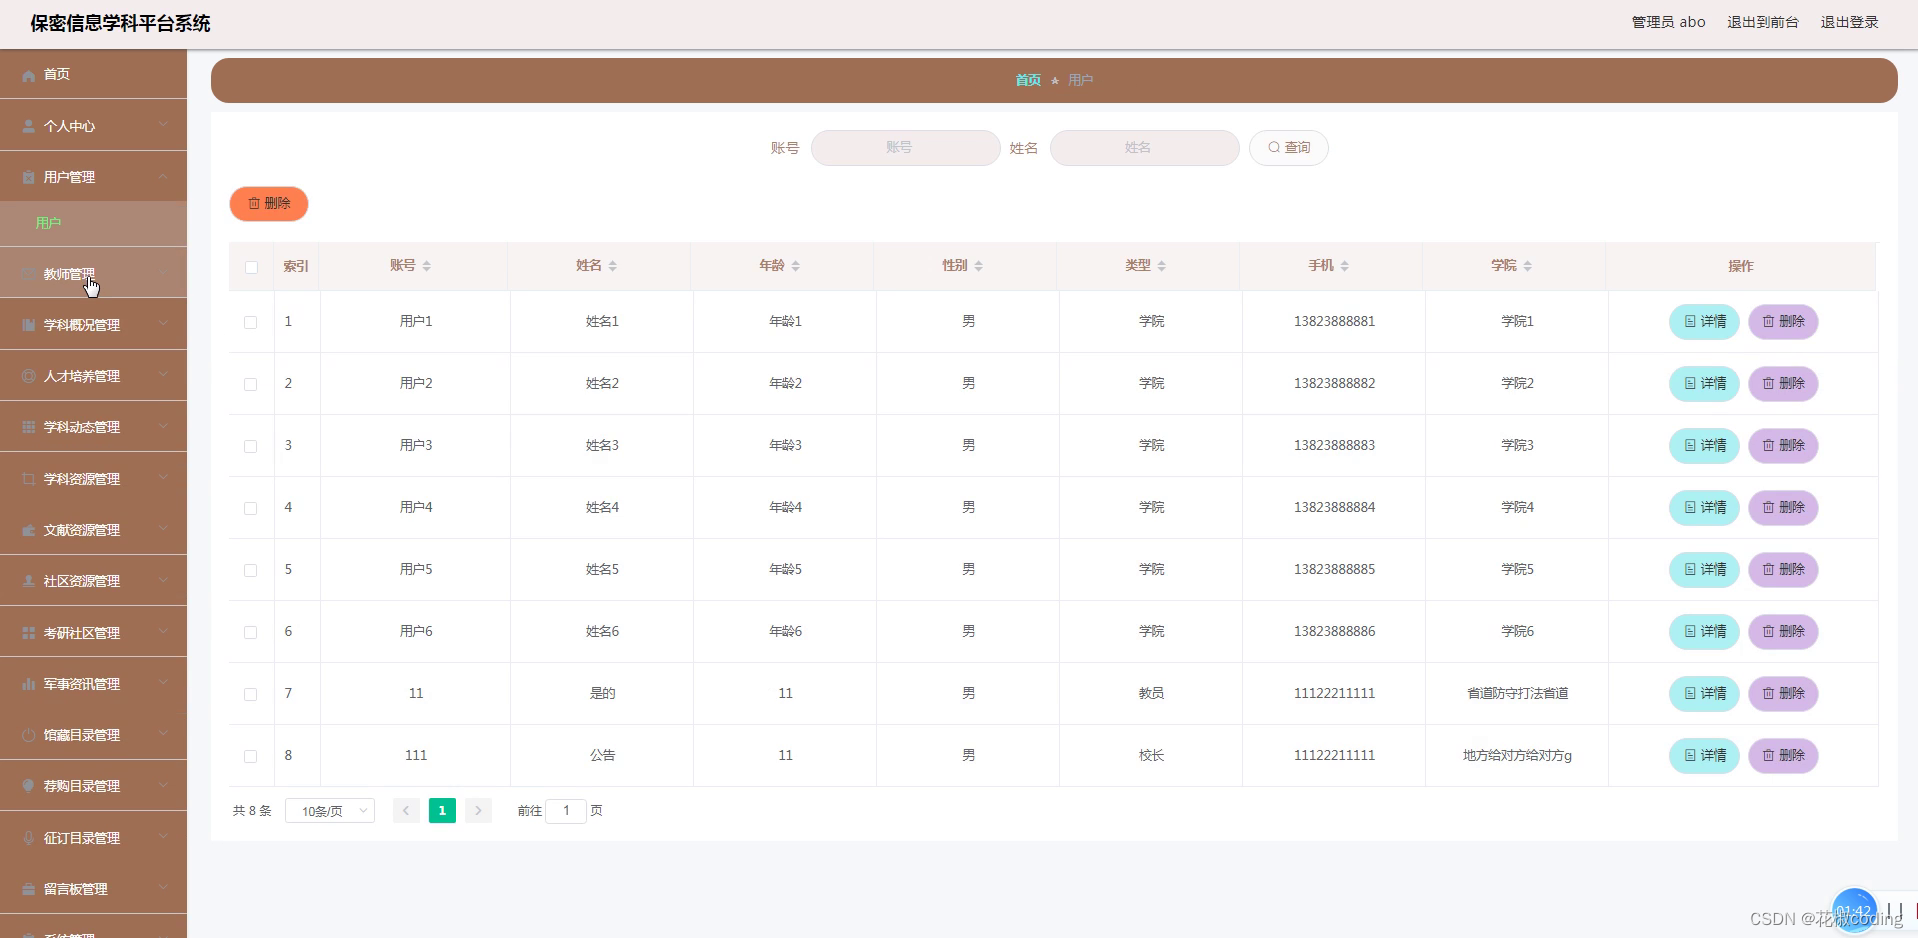Expand the 人才培养管理 chevron
Screen dimensions: 1918x938
(x=163, y=375)
